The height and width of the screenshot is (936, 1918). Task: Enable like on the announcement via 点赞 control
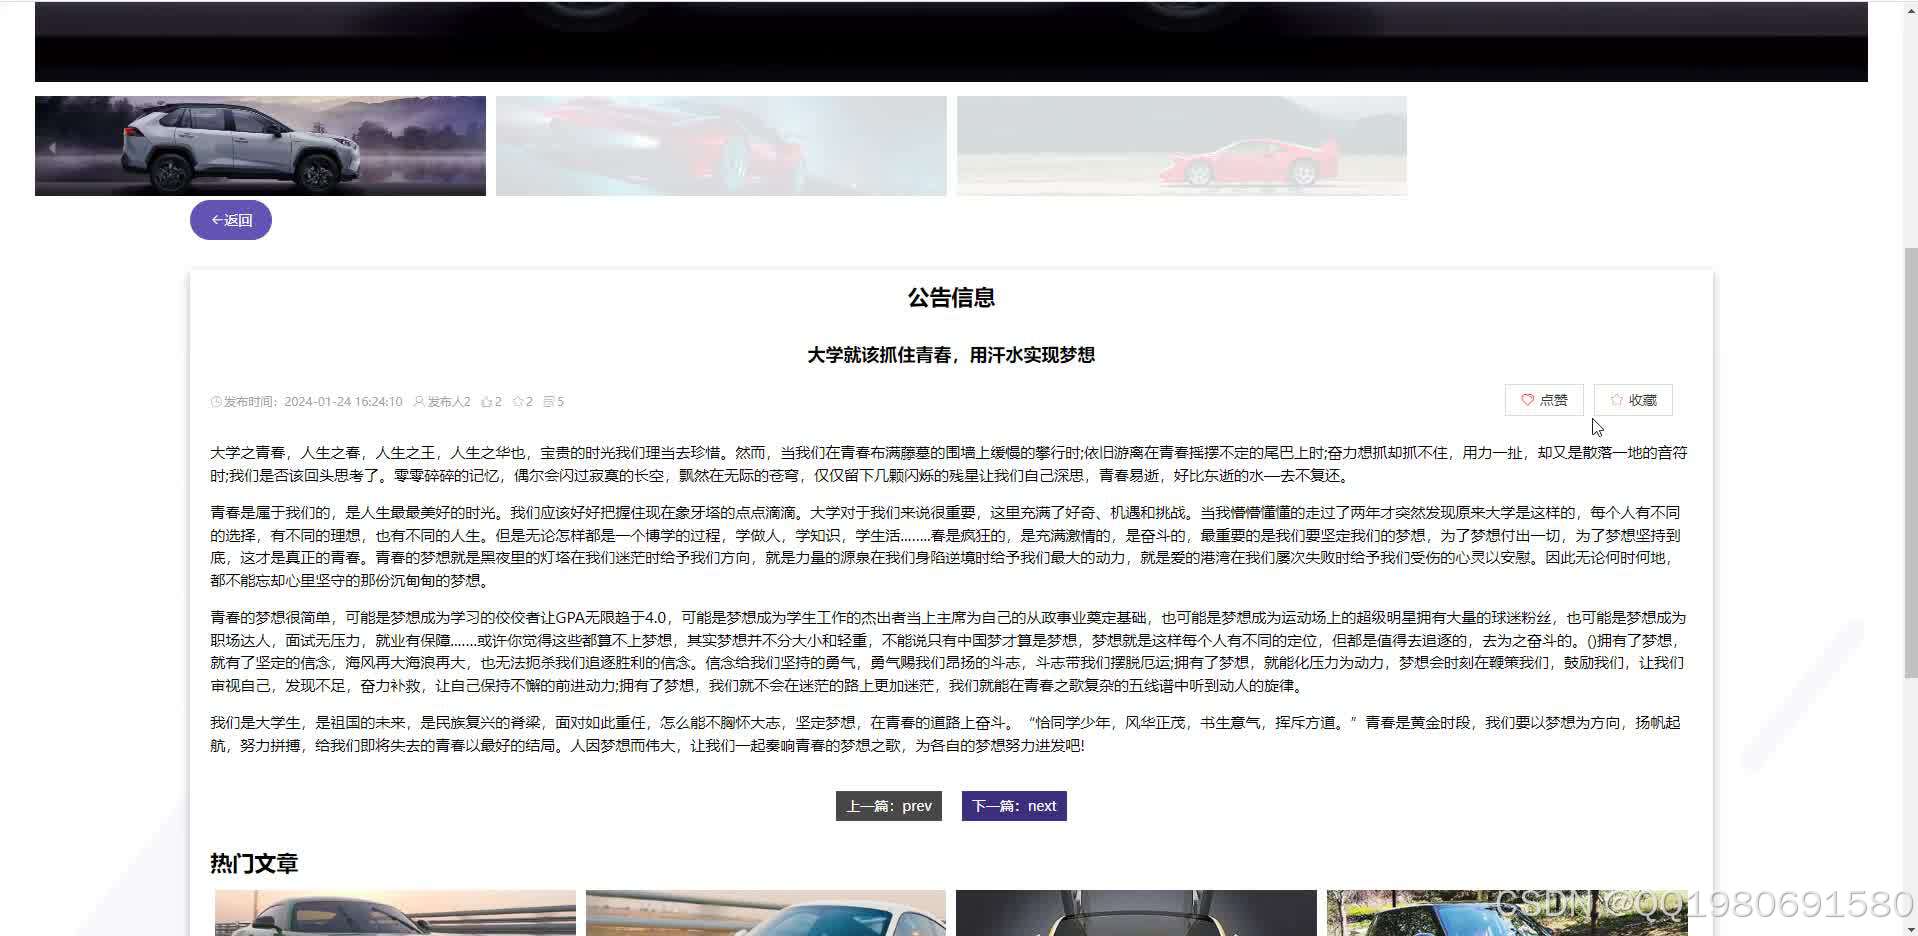pyautogui.click(x=1543, y=399)
